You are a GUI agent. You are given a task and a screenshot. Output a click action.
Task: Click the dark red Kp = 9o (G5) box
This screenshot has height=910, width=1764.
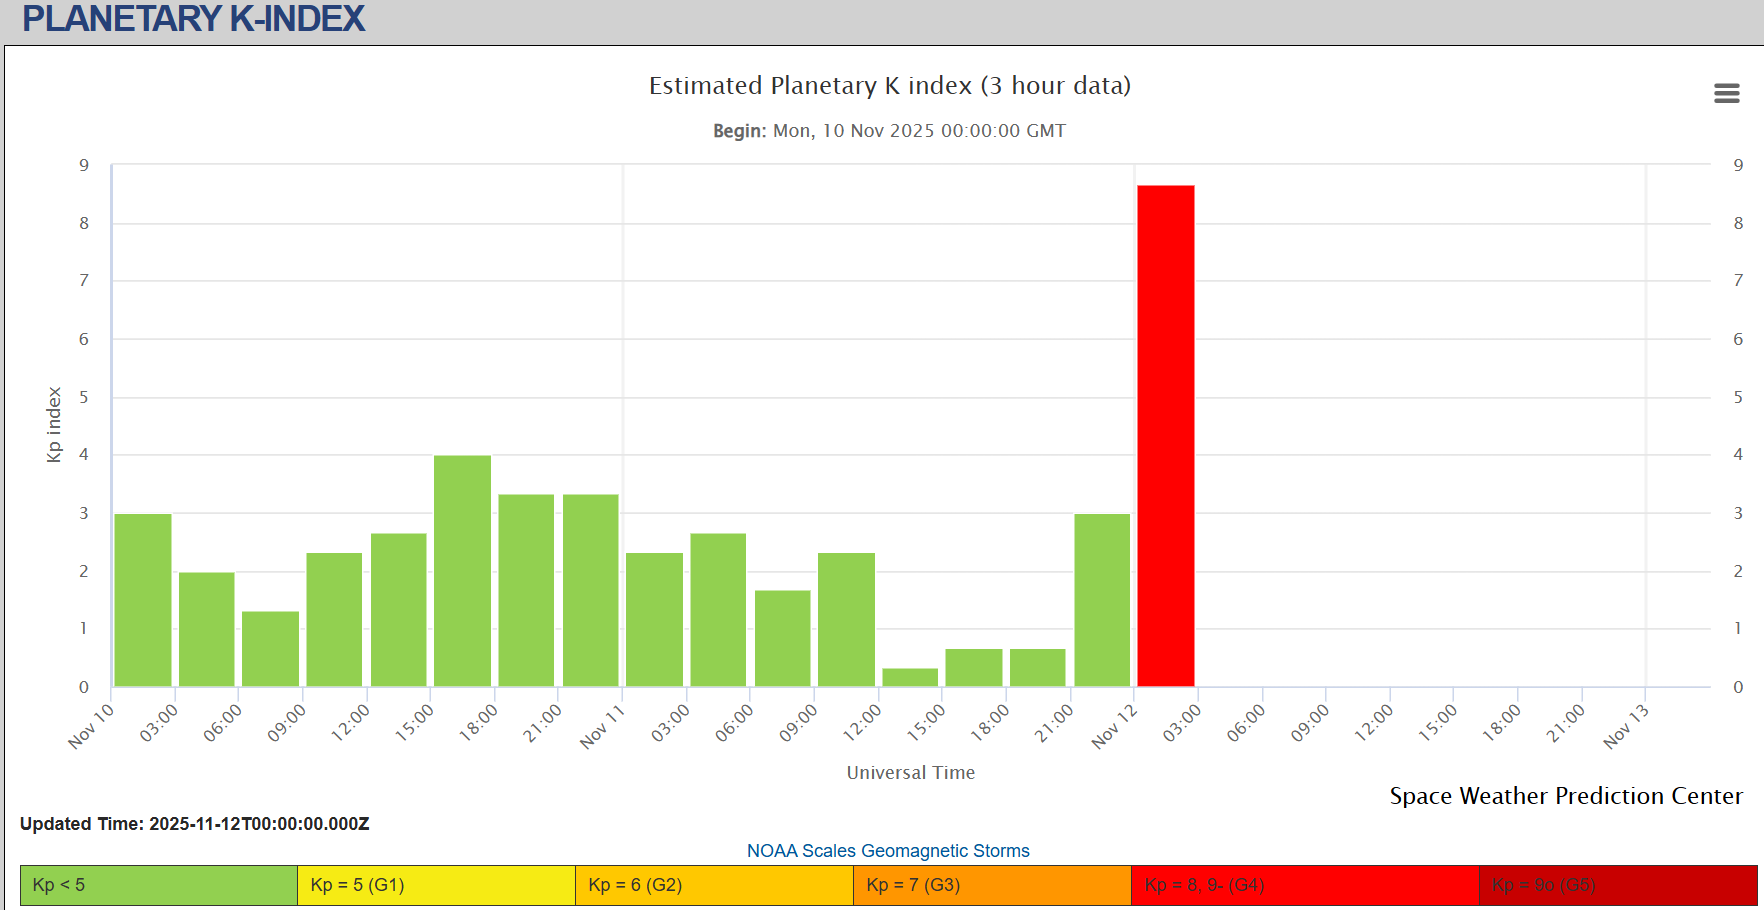point(1617,885)
